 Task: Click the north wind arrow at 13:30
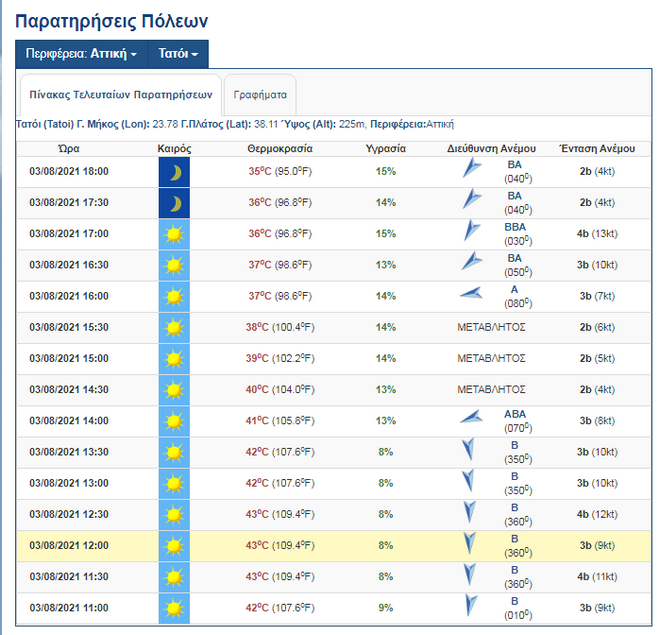pos(468,451)
